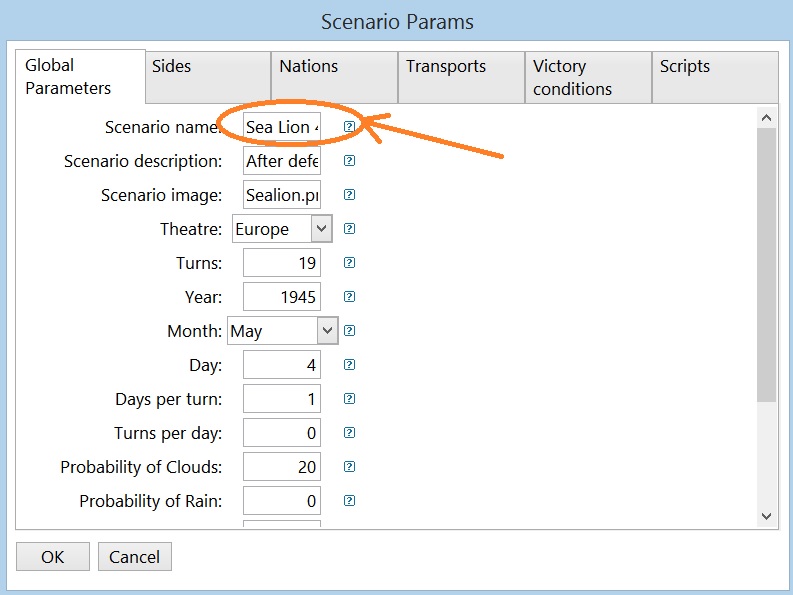View help for Day field
The height and width of the screenshot is (595, 793).
point(349,365)
